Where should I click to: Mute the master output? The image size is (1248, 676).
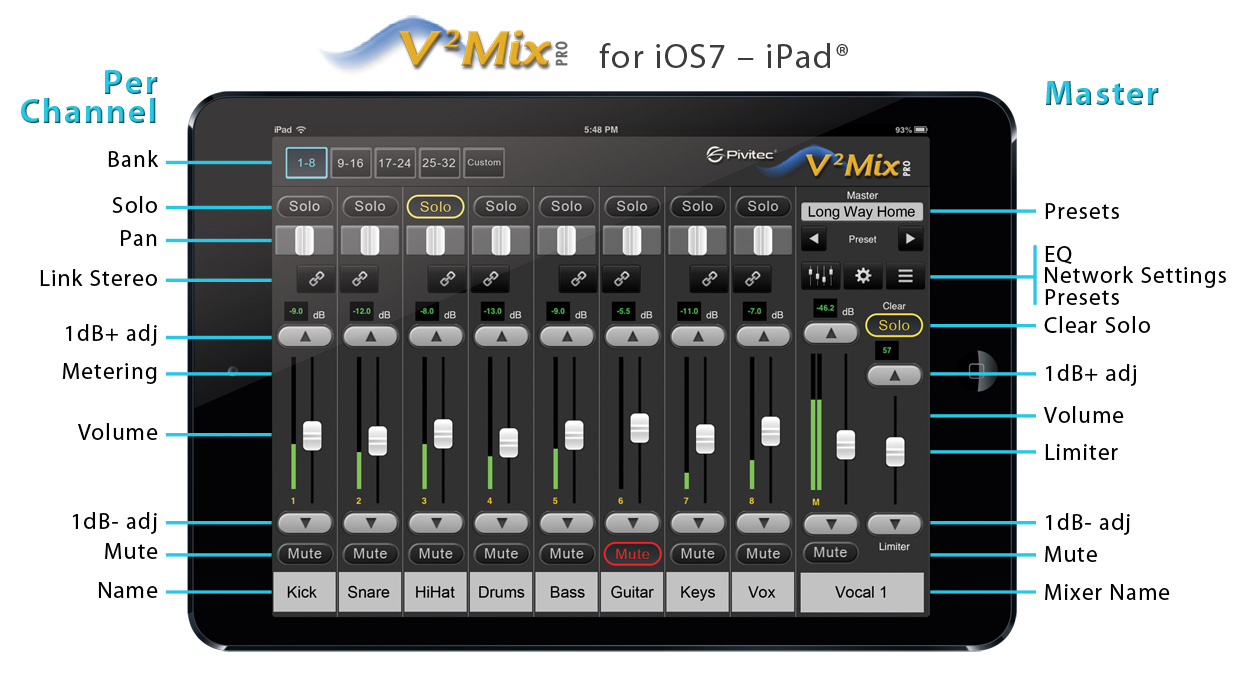tap(830, 552)
